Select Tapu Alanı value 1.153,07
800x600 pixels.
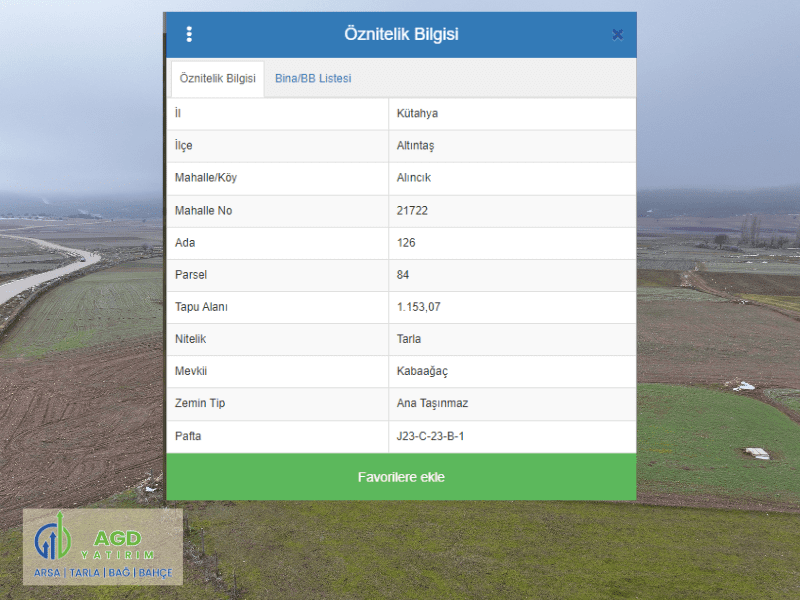418,307
